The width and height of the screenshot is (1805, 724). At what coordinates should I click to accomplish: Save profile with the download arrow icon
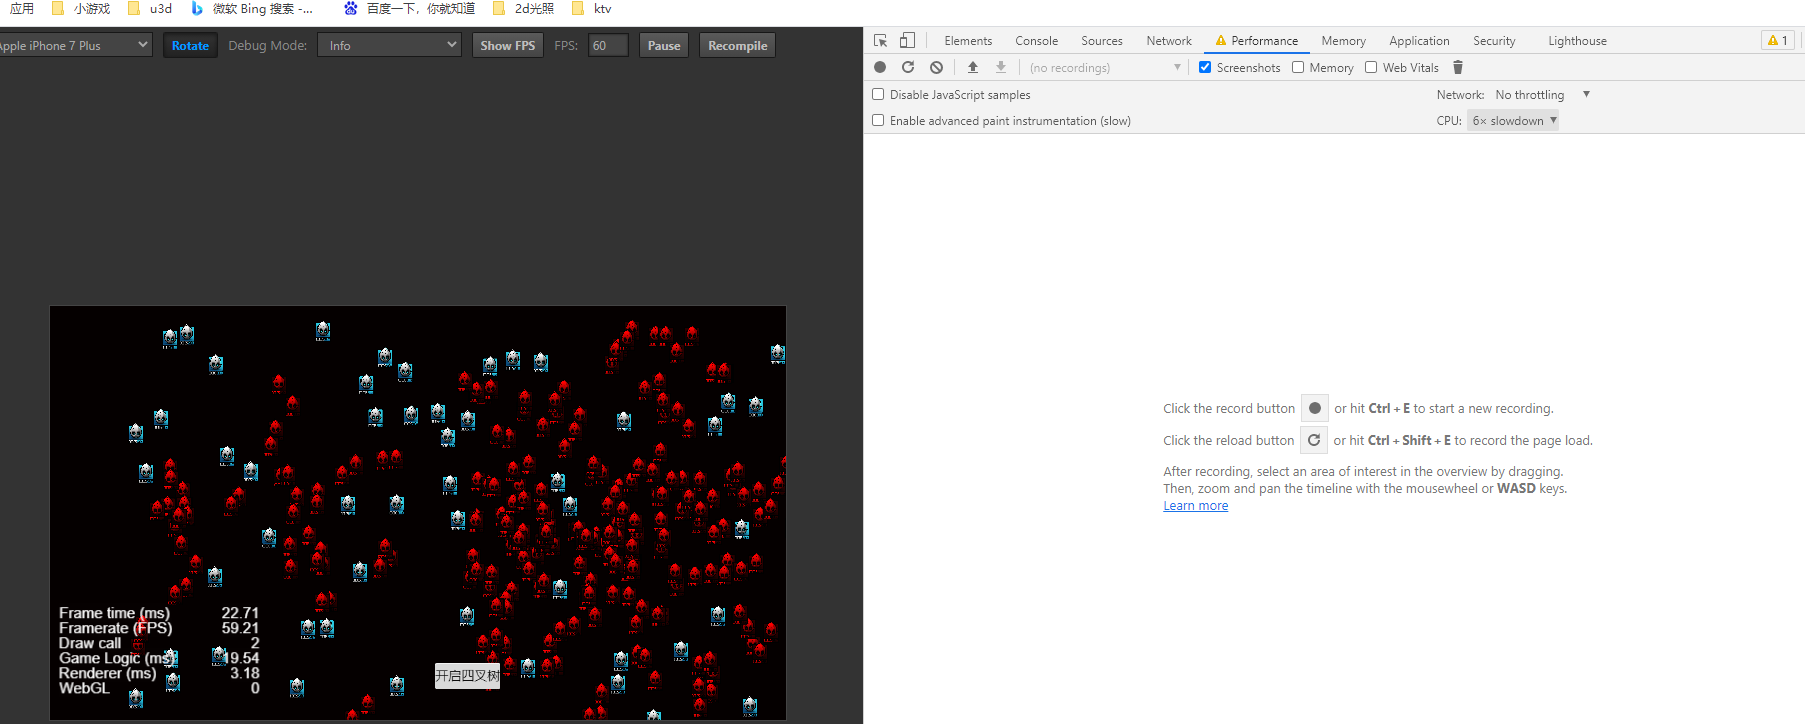1001,67
